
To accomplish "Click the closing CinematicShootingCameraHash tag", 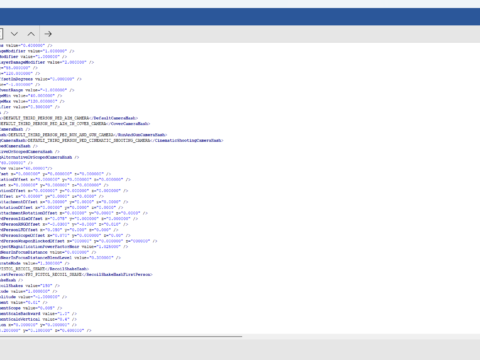I will click(187, 140).
